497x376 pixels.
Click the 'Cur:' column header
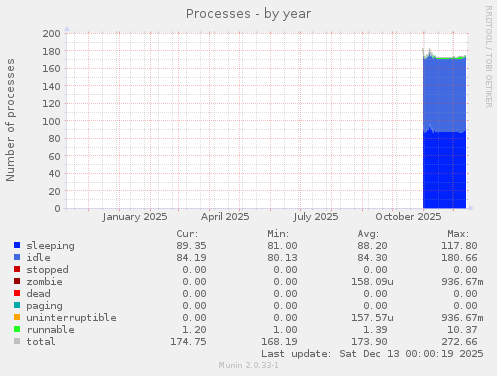[x=187, y=234]
